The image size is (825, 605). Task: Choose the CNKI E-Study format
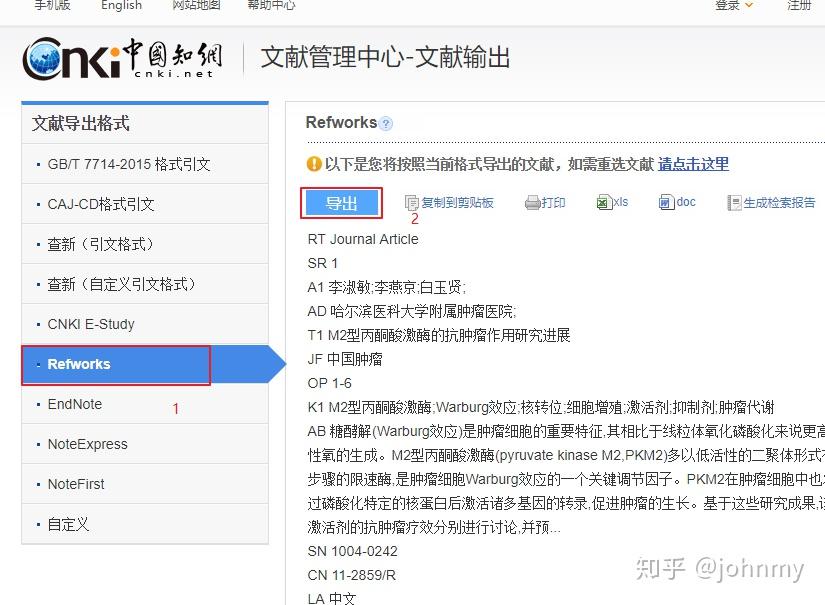pyautogui.click(x=90, y=324)
